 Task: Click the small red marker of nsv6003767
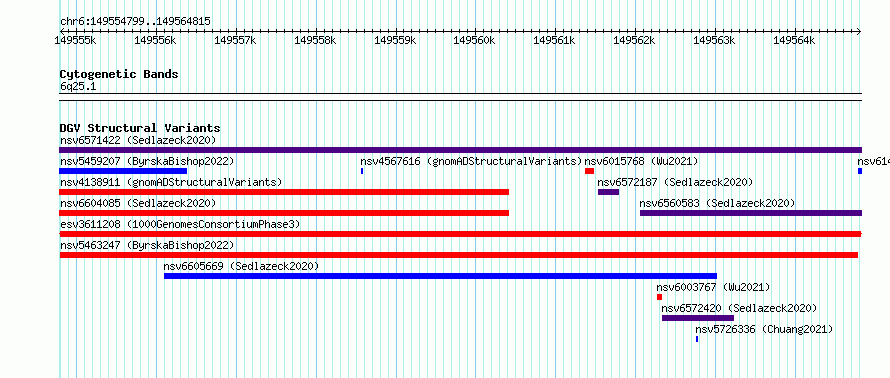pyautogui.click(x=660, y=297)
